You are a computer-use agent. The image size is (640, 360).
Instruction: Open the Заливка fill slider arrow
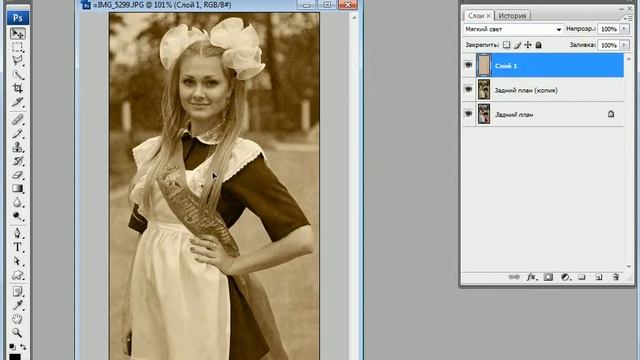coord(624,45)
